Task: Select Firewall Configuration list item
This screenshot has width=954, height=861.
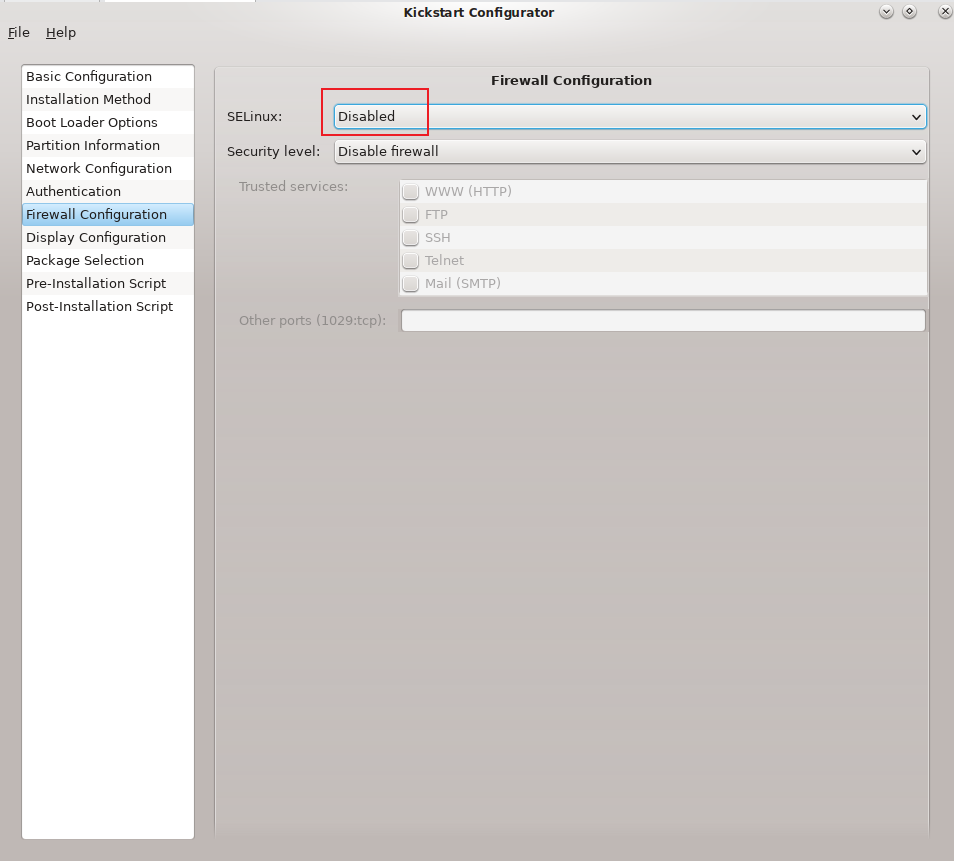Action: coord(108,214)
